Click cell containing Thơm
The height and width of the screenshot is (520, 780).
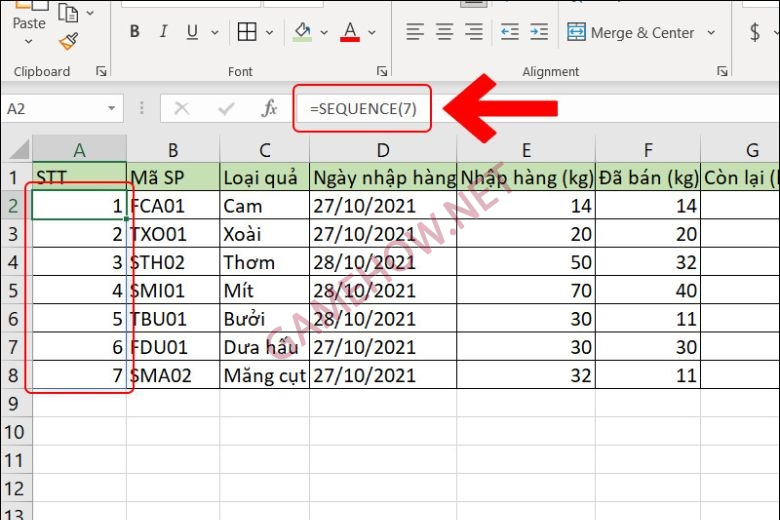pos(265,262)
